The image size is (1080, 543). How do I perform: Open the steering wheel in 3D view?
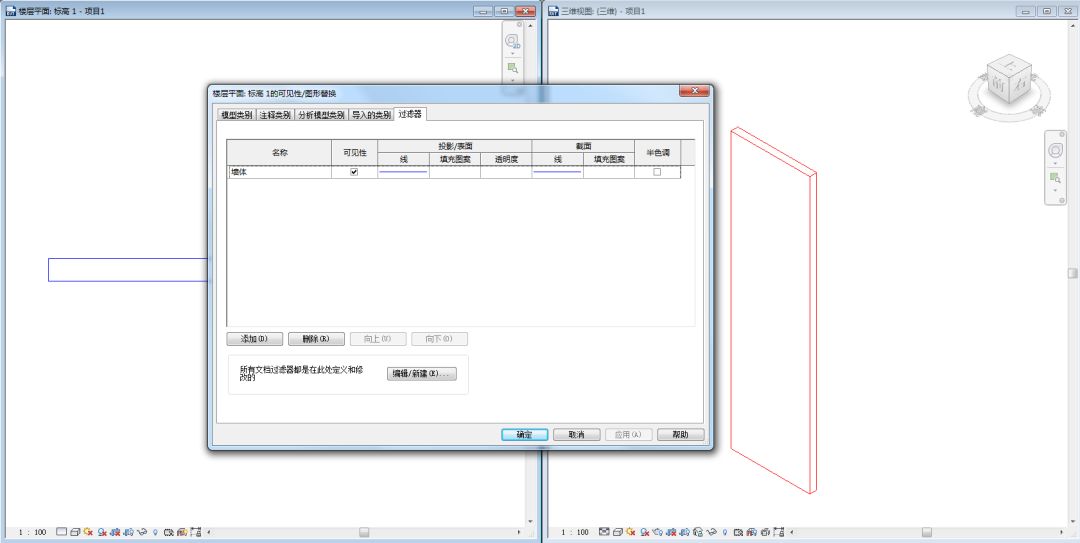coord(1055,150)
